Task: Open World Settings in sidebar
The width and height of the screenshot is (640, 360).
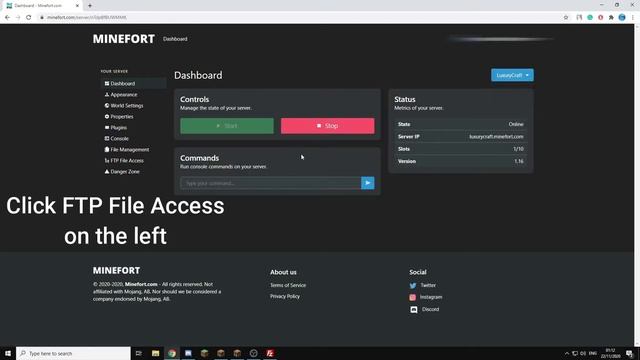Action: pyautogui.click(x=124, y=106)
